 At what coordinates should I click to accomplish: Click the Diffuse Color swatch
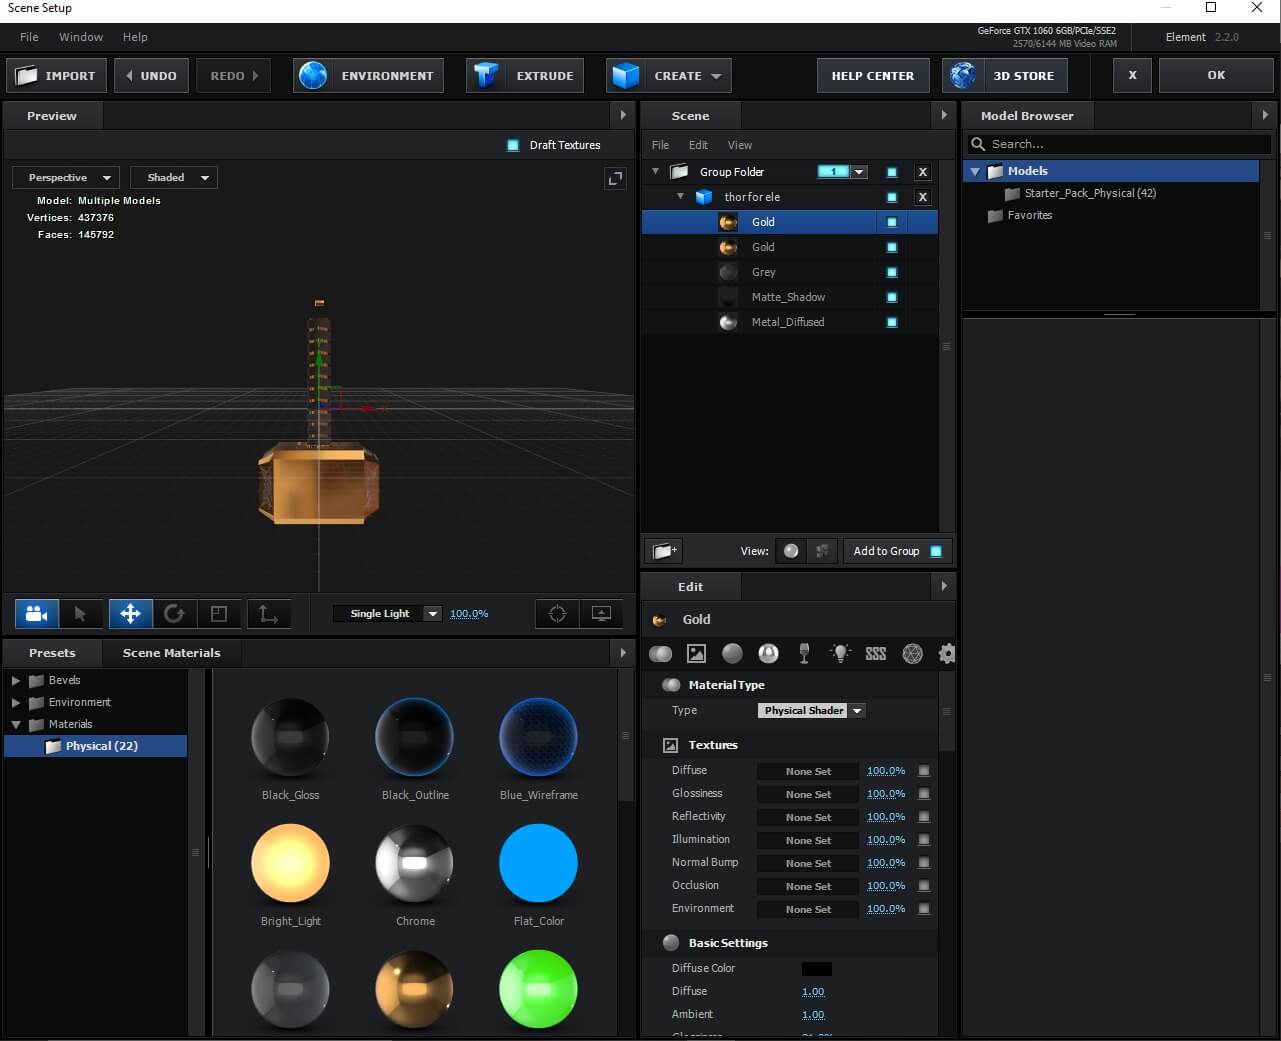pos(816,969)
